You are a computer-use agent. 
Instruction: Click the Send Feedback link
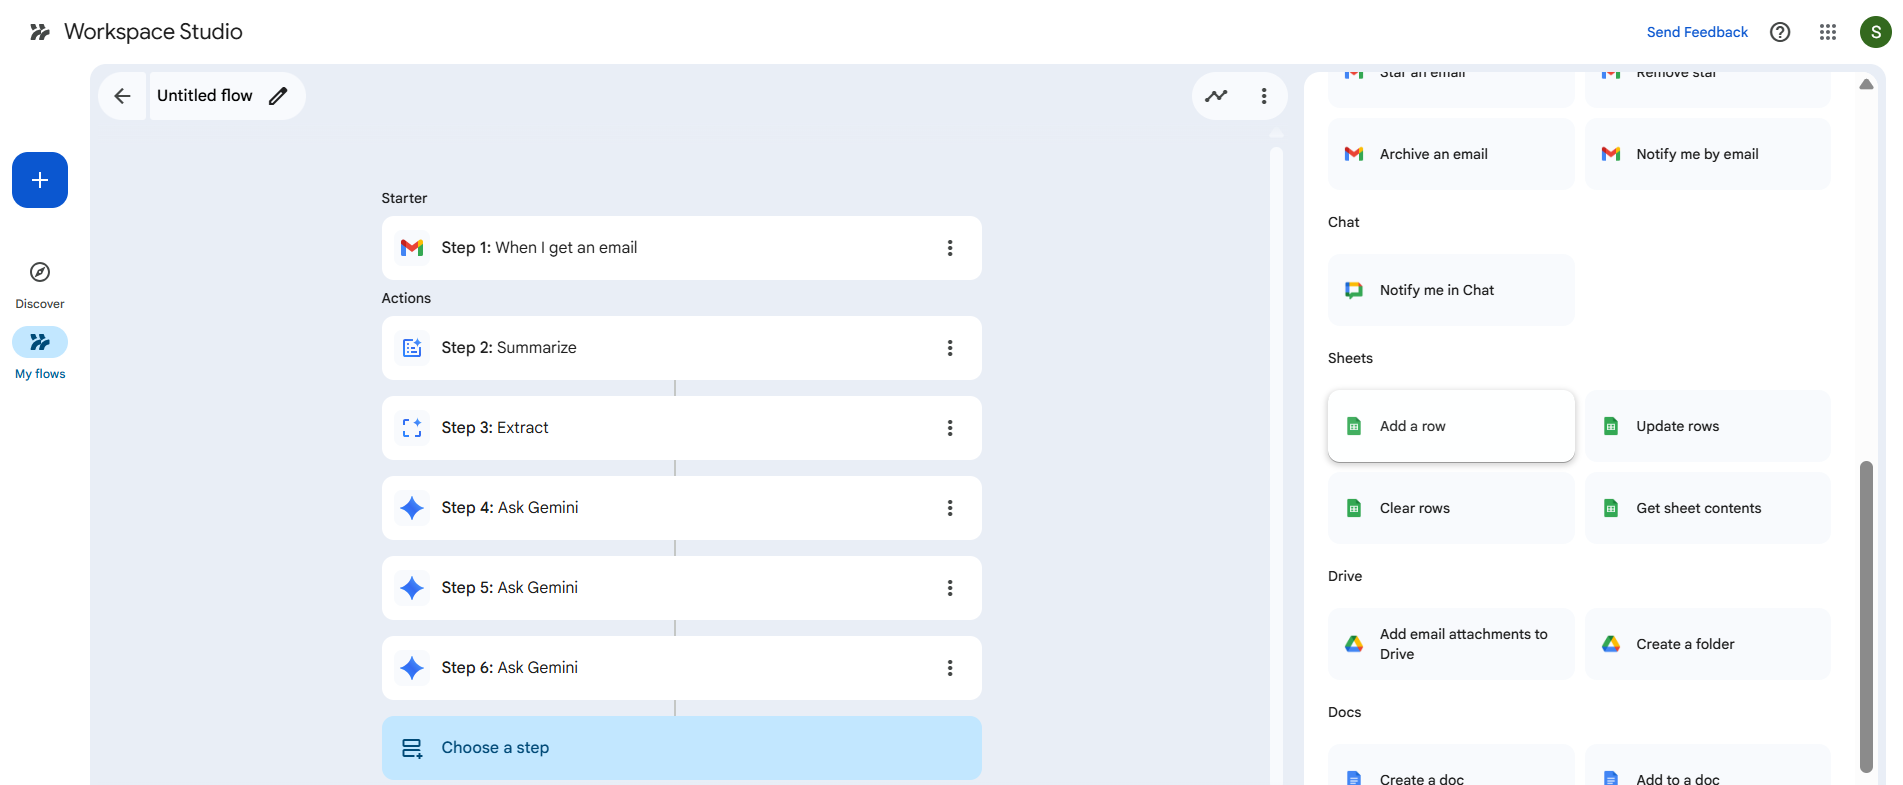tap(1697, 32)
